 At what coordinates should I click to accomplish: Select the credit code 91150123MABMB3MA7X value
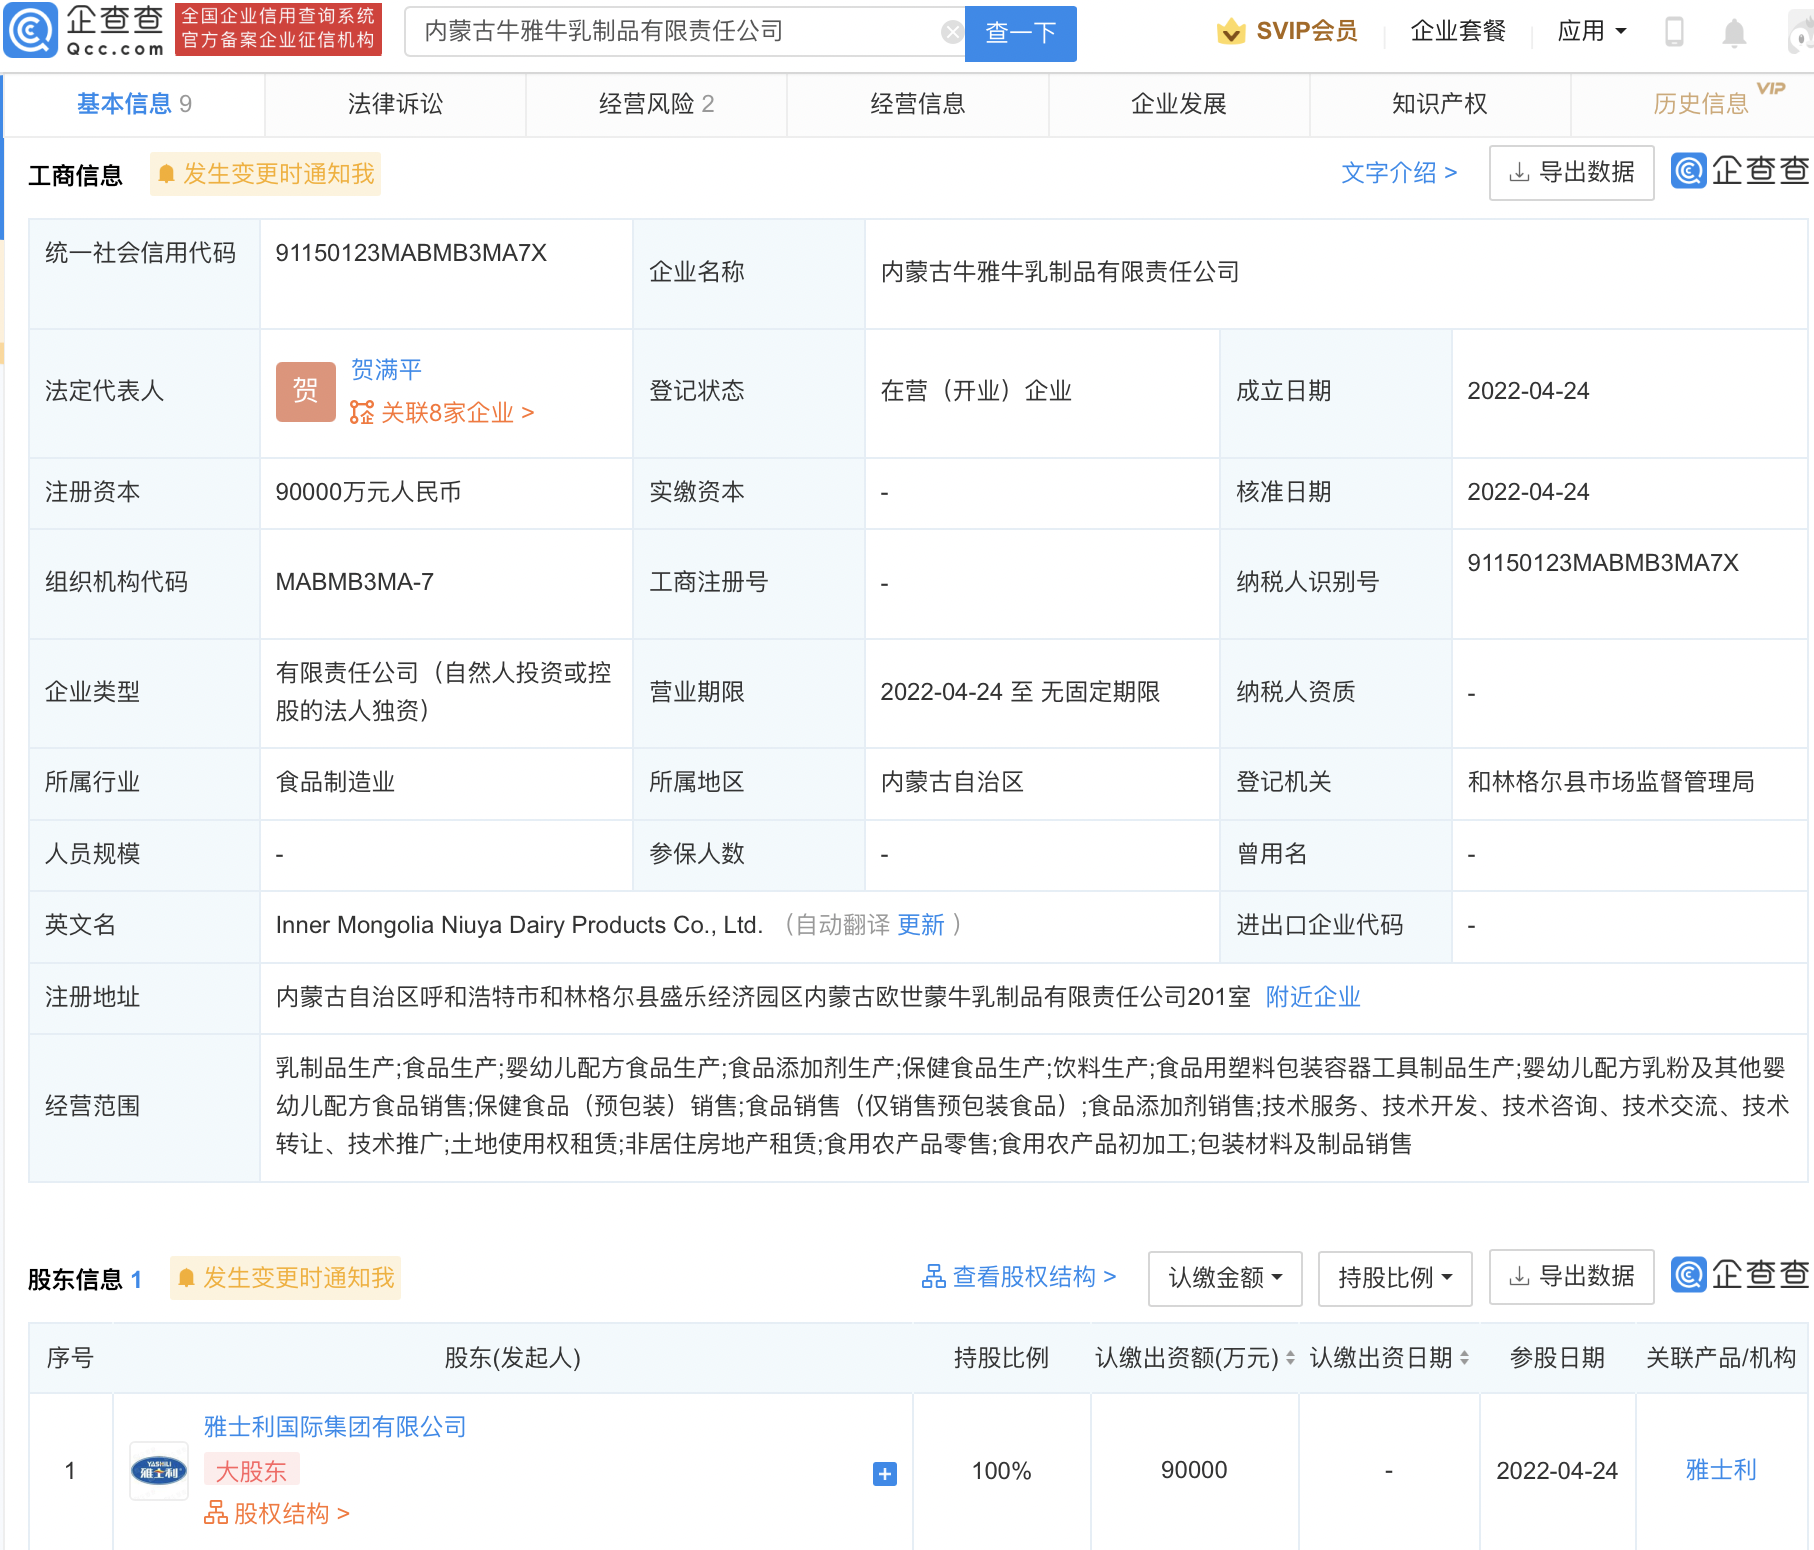[x=411, y=253]
